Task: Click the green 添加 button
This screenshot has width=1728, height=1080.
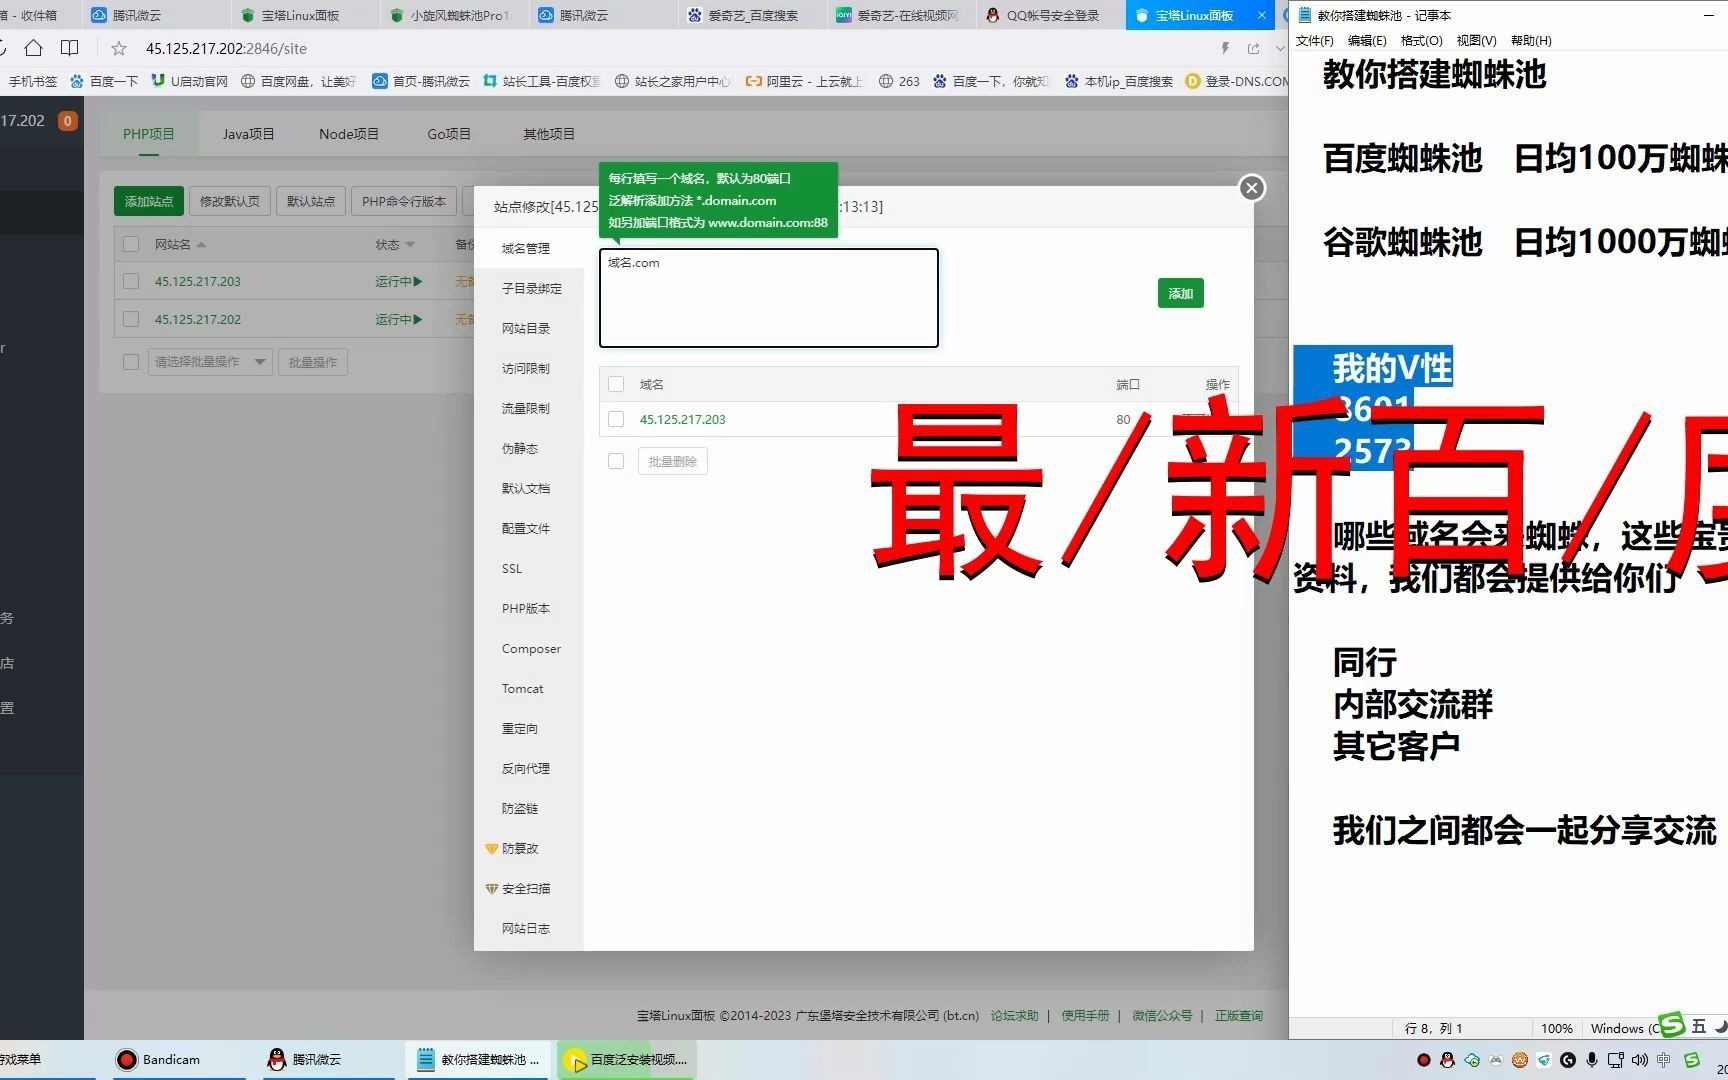Action: click(1181, 294)
